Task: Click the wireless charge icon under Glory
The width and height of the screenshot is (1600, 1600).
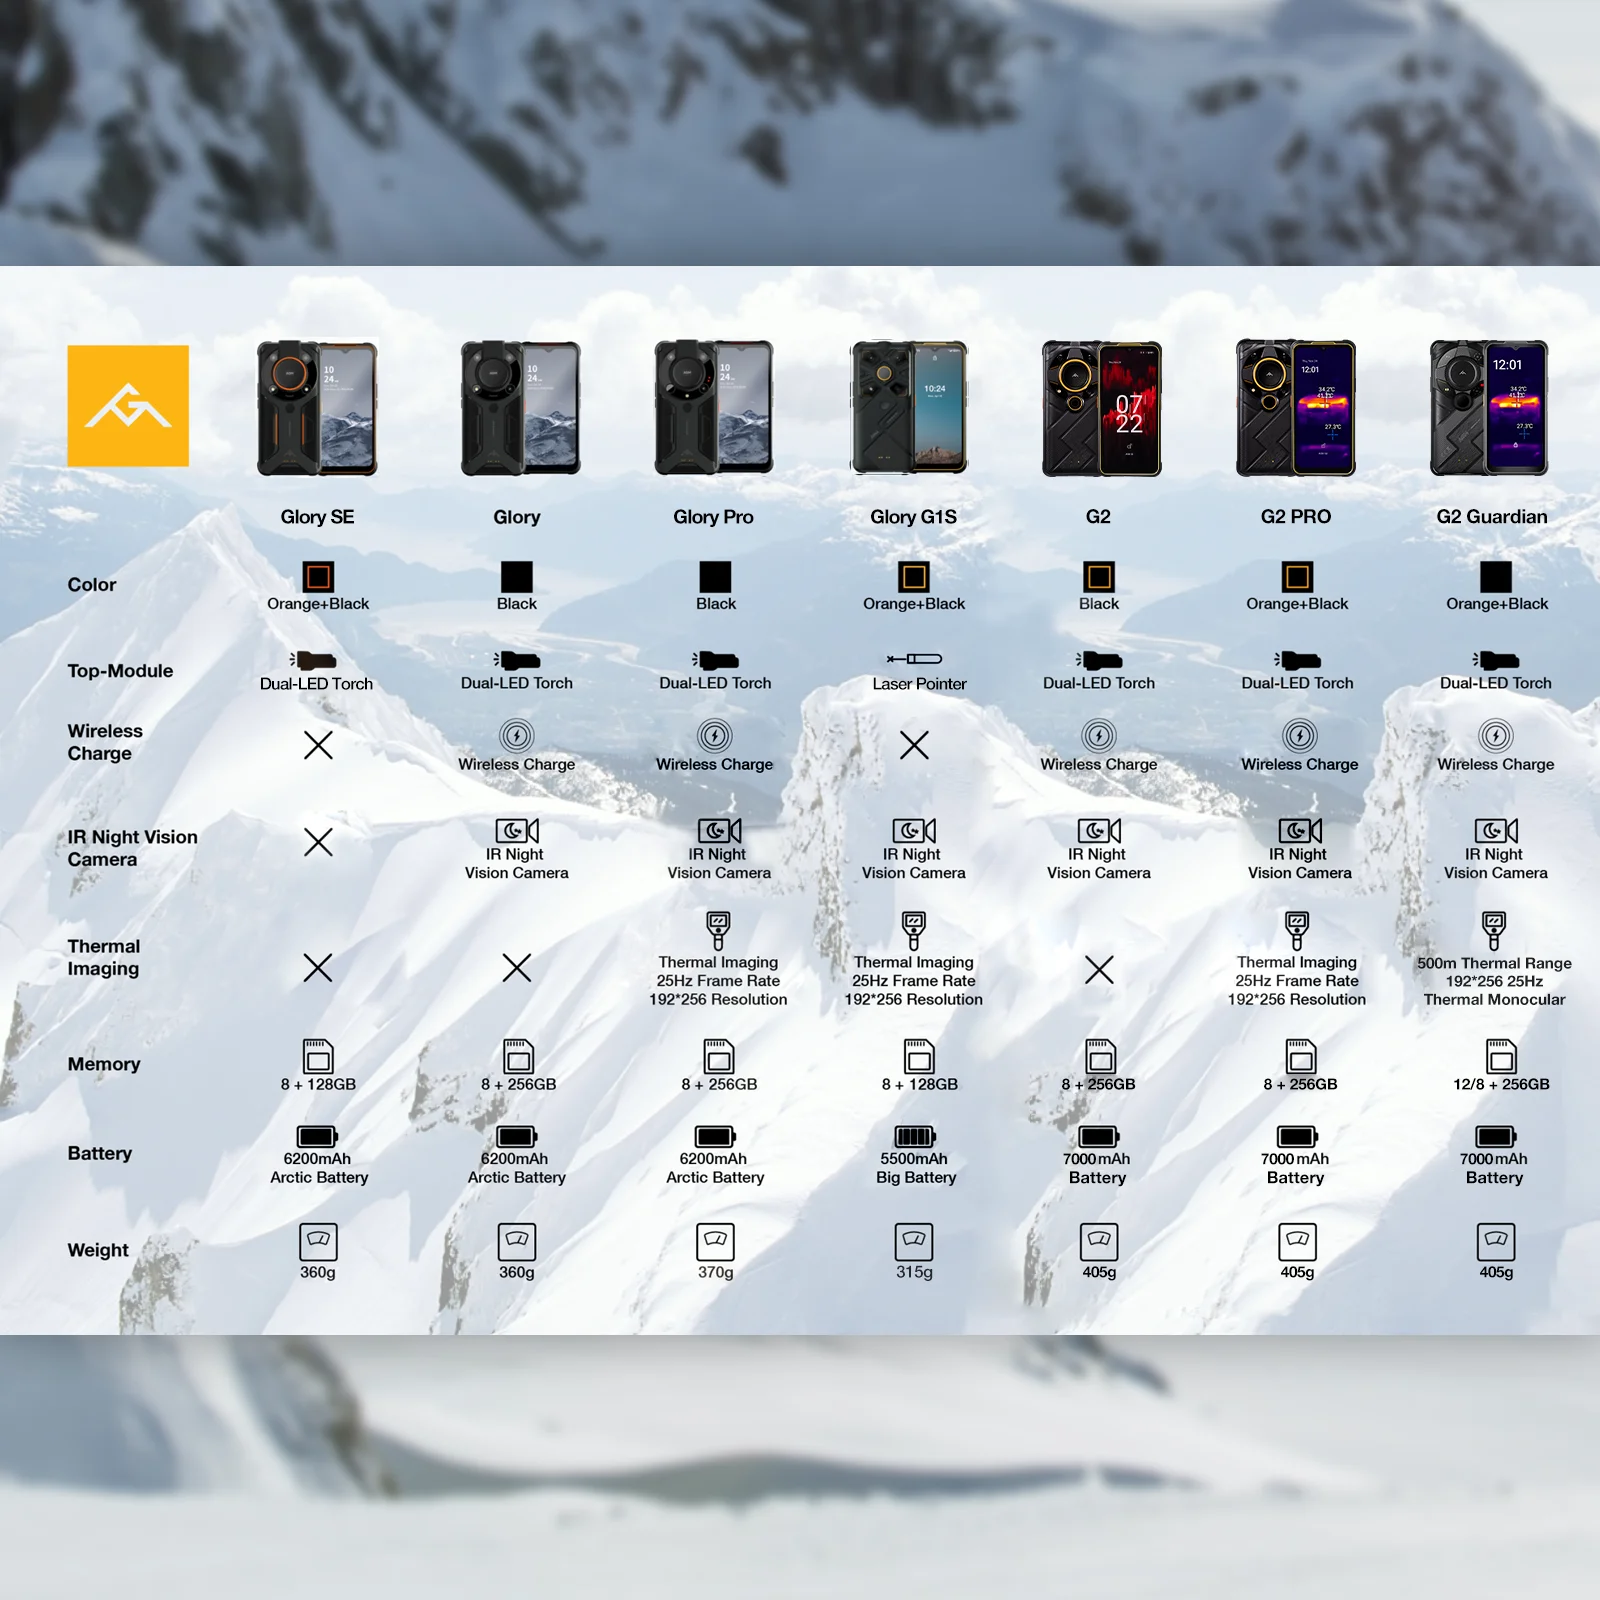Action: (517, 736)
